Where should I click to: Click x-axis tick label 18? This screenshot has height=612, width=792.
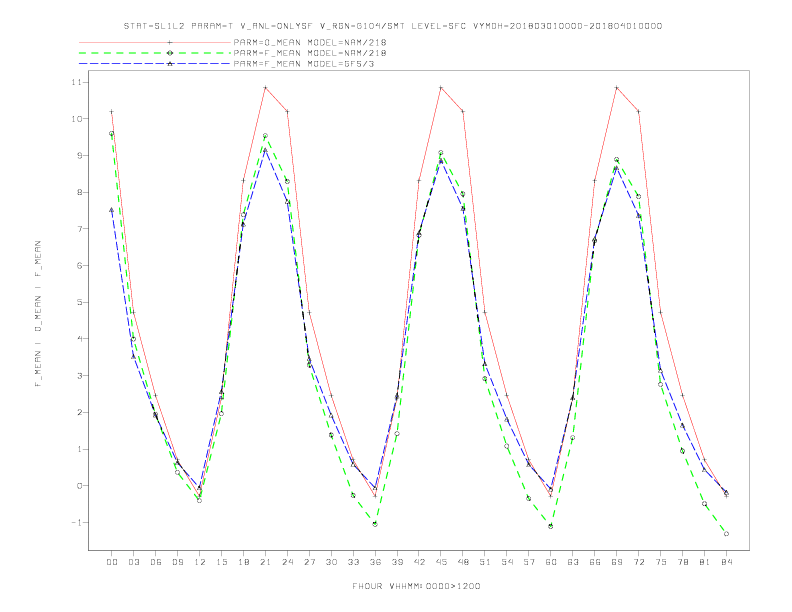[x=243, y=562]
